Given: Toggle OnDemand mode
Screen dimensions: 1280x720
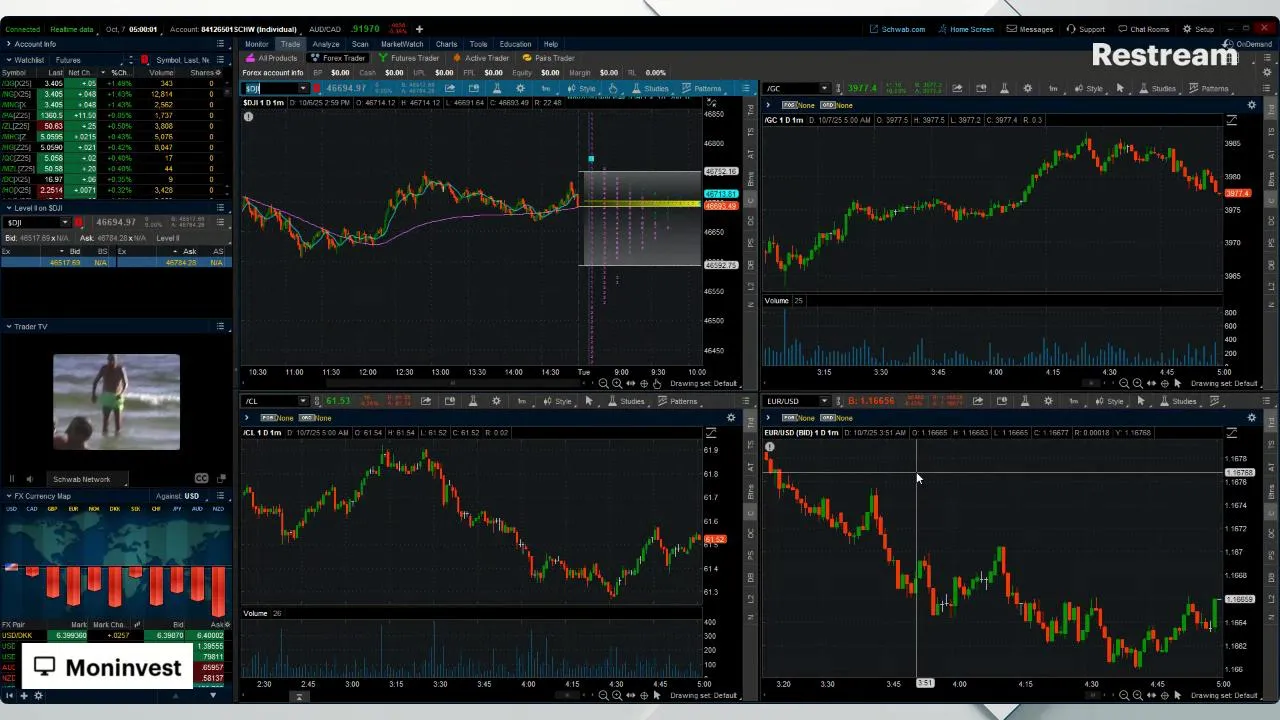Looking at the screenshot, I should click(1248, 44).
